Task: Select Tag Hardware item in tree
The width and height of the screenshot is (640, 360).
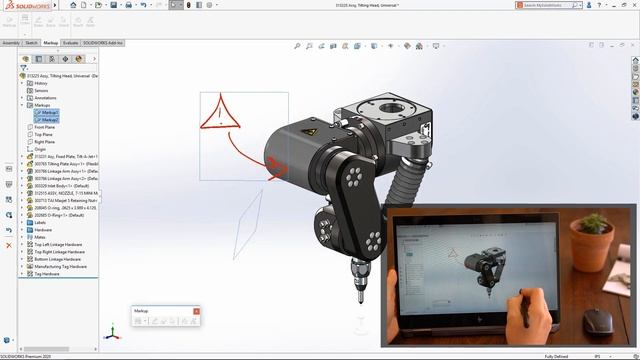Action: click(x=43, y=274)
